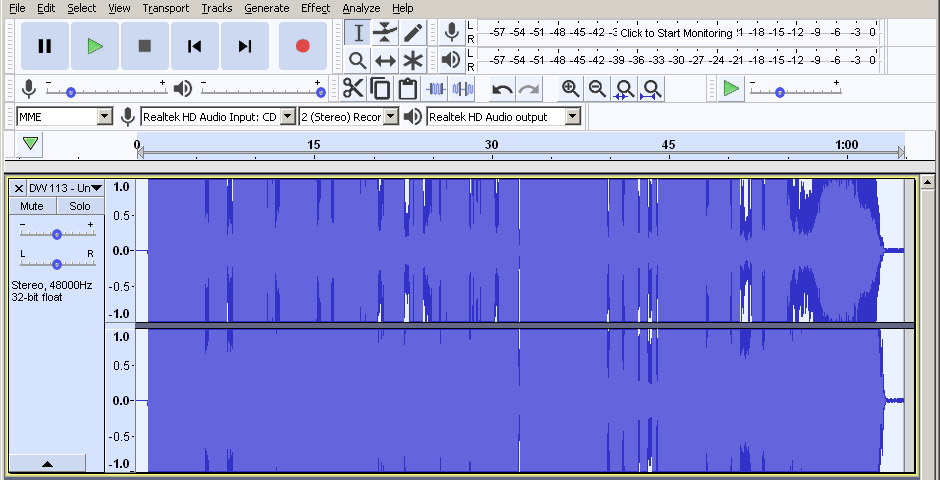Set the track pan L/R slider
This screenshot has width=940, height=480.
click(56, 263)
